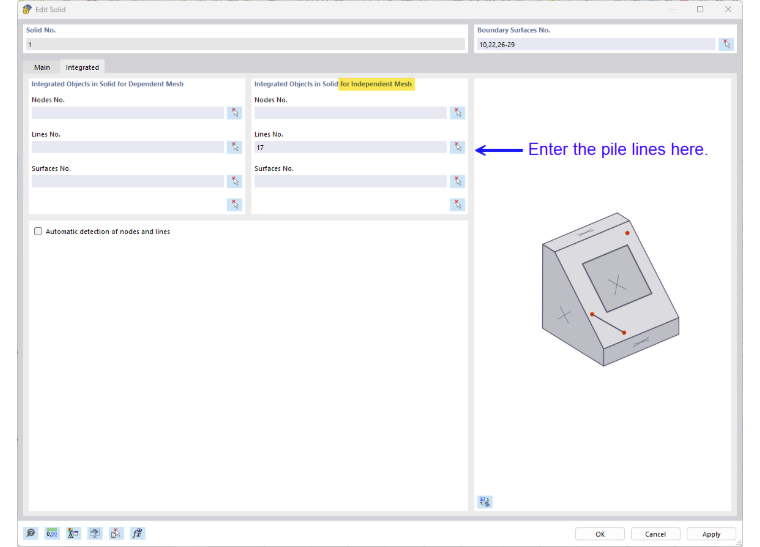
Task: Click the Apply button
Action: (x=711, y=534)
